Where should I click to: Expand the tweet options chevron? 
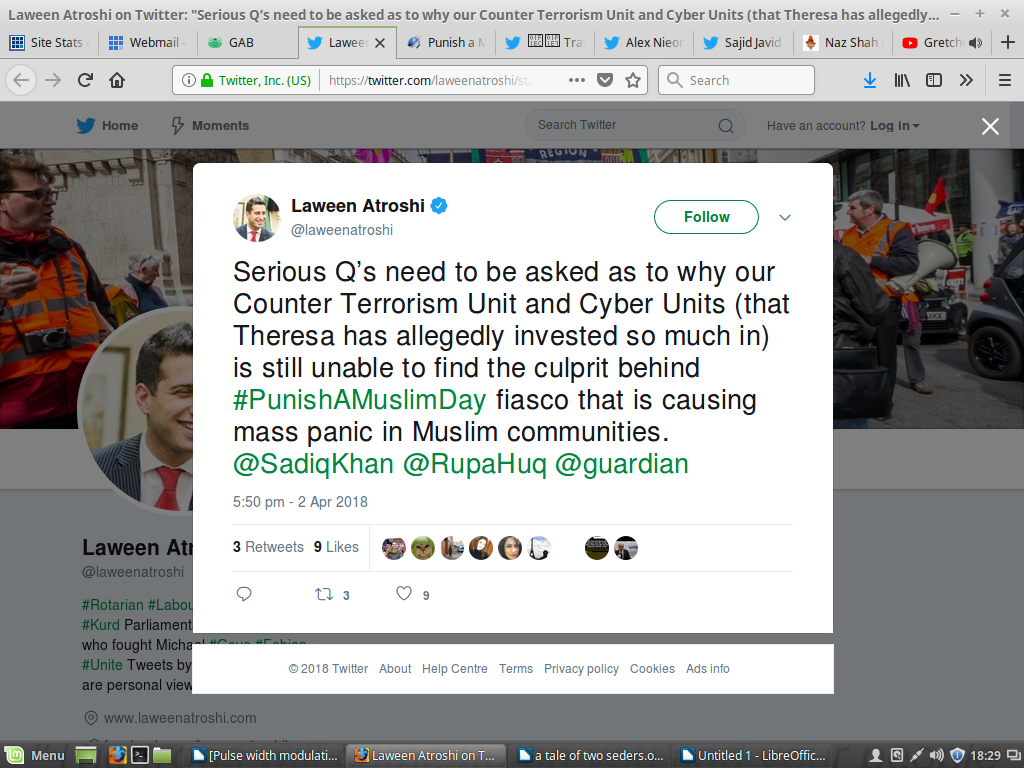(785, 217)
